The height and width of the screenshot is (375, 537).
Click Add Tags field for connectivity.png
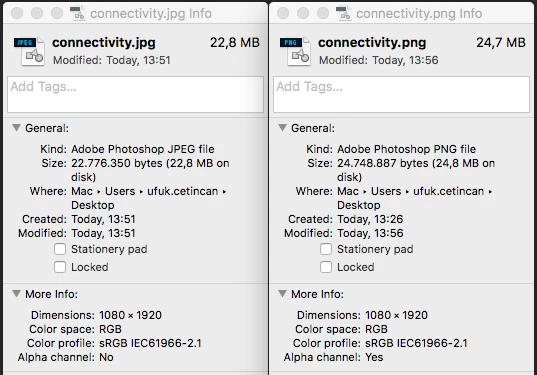pyautogui.click(x=401, y=95)
